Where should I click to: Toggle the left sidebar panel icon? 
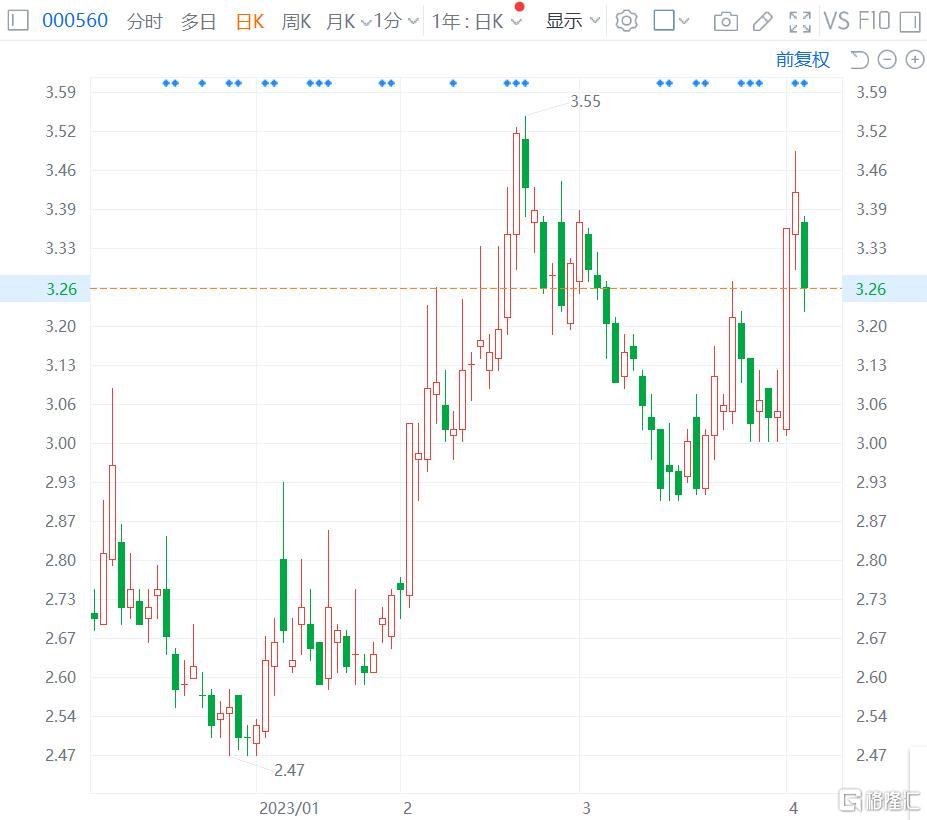click(18, 21)
